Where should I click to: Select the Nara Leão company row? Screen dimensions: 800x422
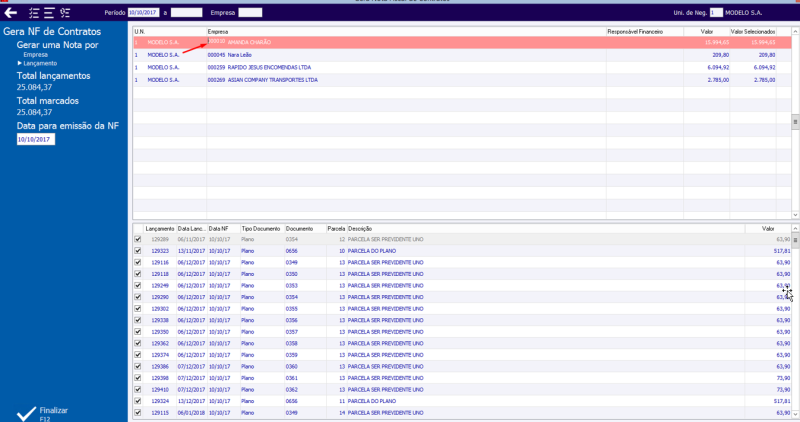[462, 55]
